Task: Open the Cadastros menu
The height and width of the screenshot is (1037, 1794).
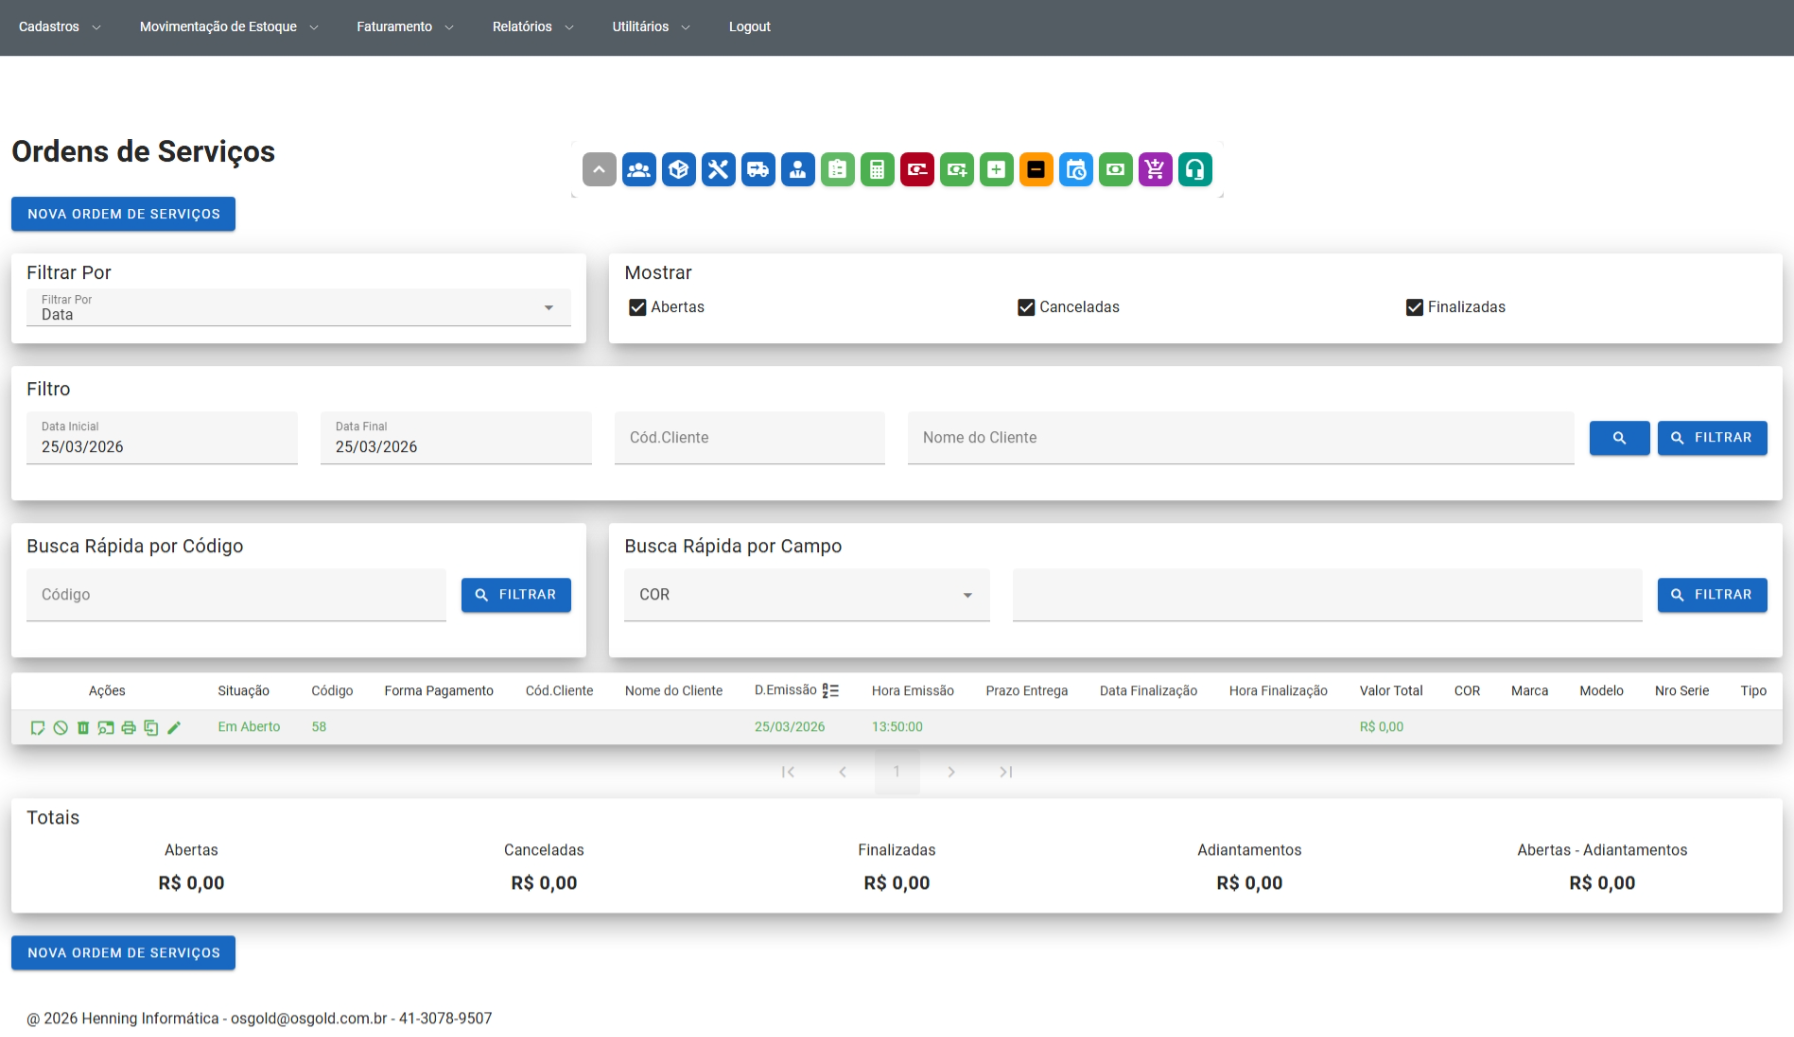Action: click(59, 27)
